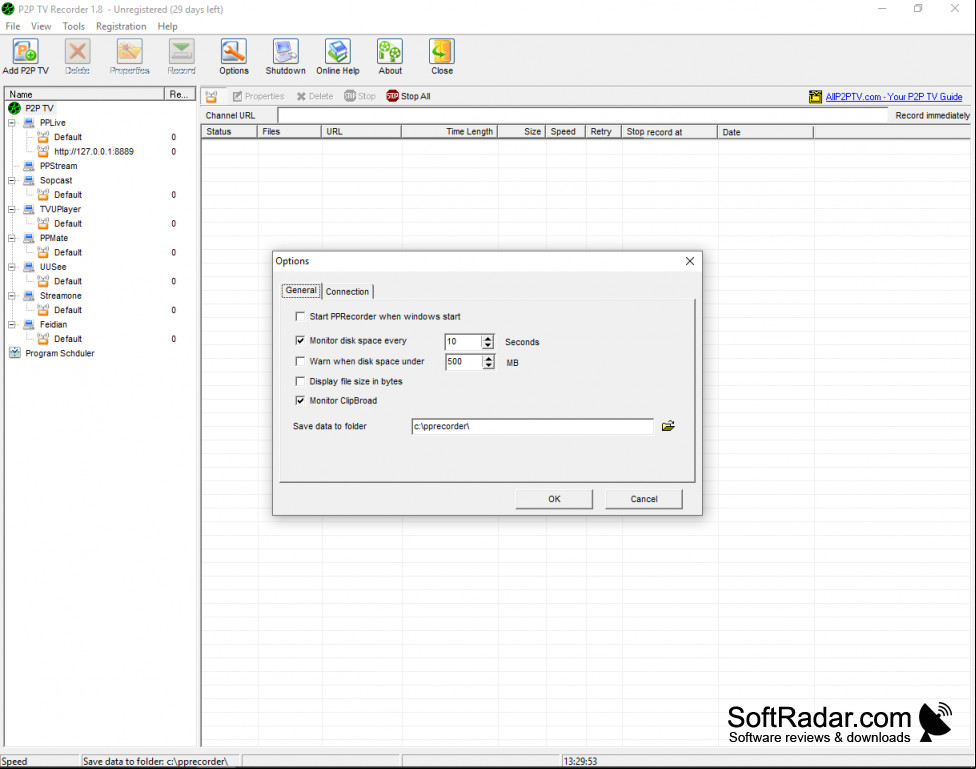Image resolution: width=976 pixels, height=769 pixels.
Task: Uncheck the Monitor ClipBroad checkbox
Action: click(300, 400)
